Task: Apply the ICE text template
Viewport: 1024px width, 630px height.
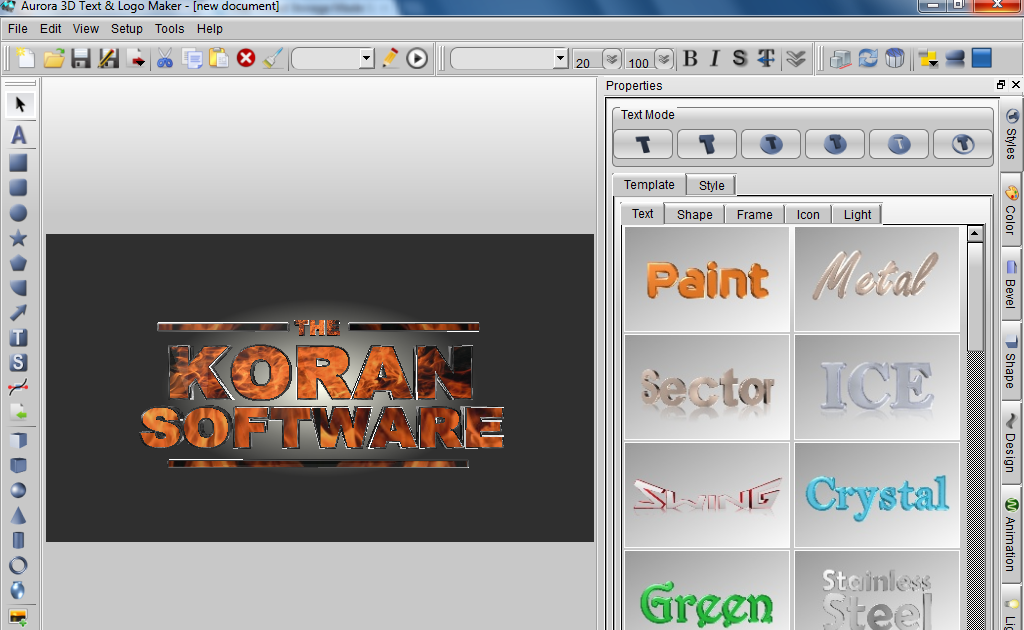Action: (876, 387)
